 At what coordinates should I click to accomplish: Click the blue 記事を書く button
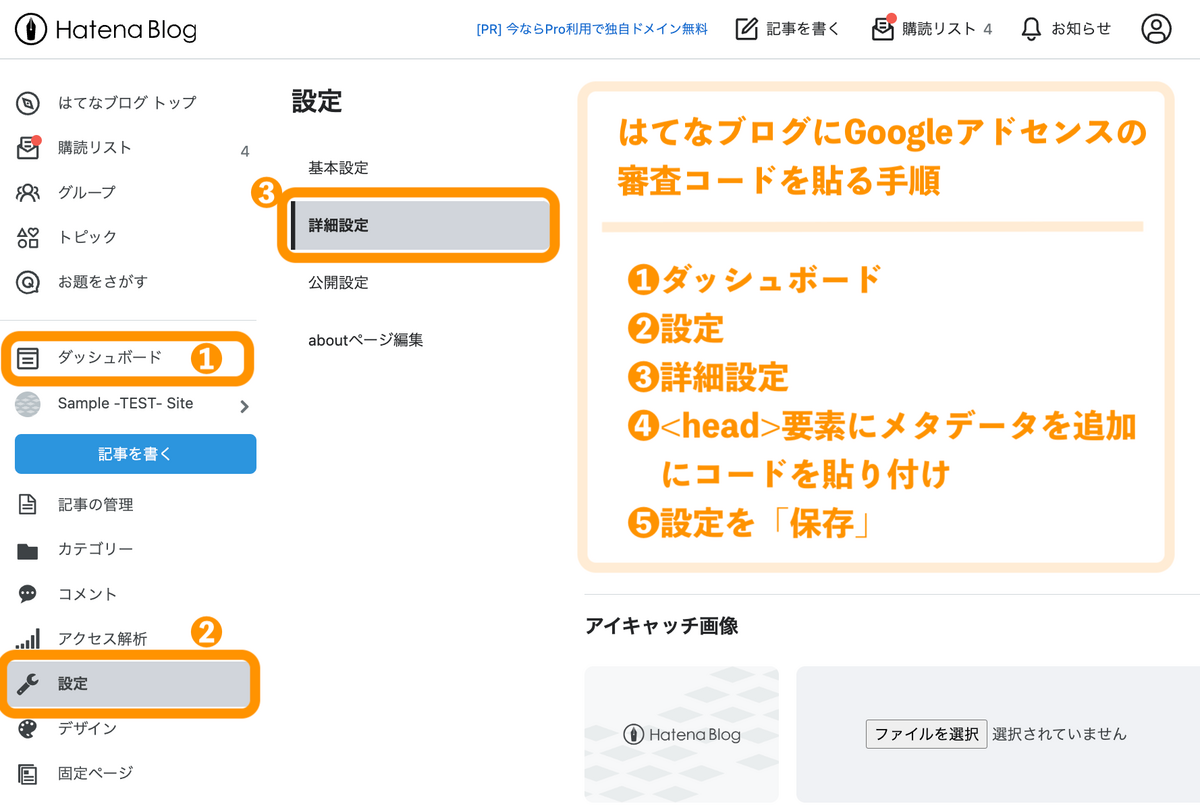(x=135, y=453)
